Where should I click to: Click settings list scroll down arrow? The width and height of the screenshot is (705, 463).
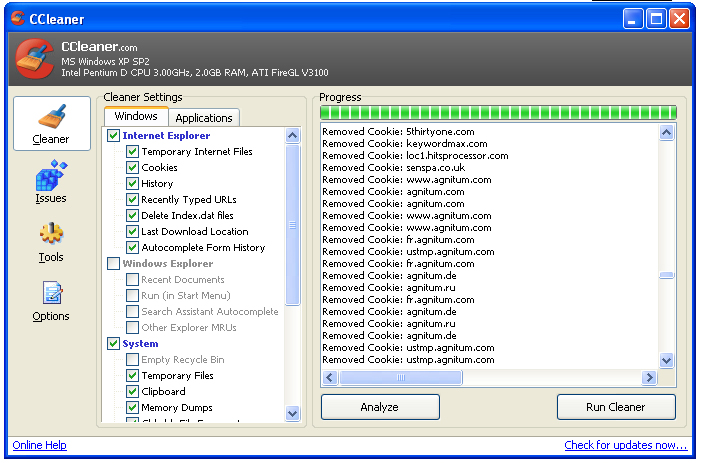(292, 413)
